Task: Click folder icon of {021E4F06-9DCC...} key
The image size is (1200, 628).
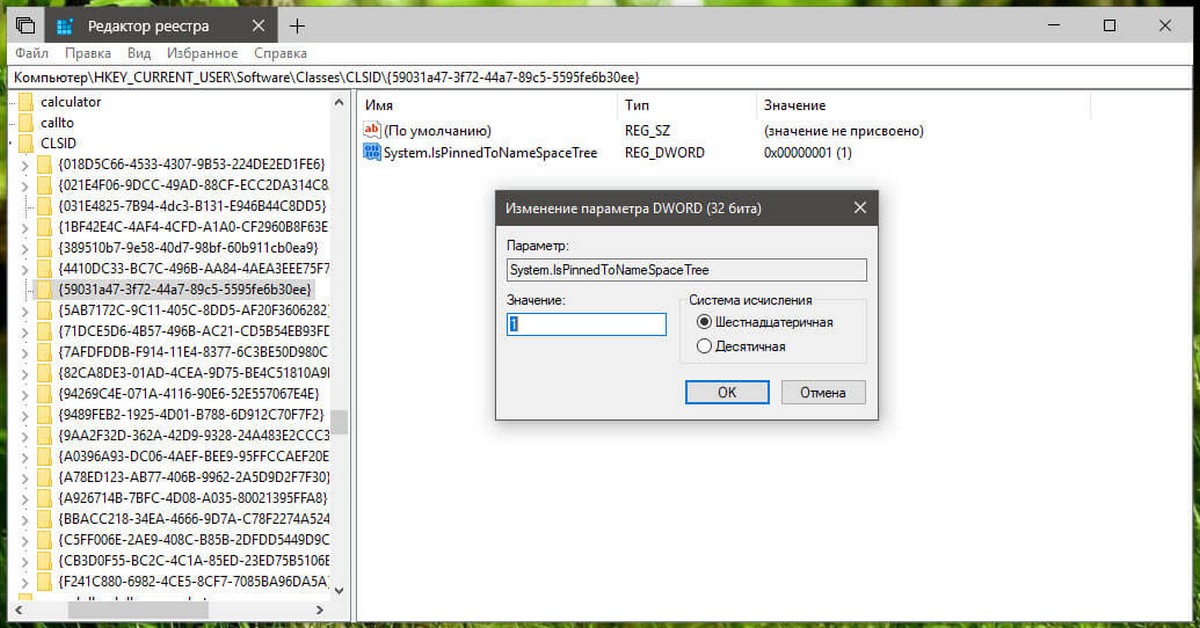Action: pos(44,185)
